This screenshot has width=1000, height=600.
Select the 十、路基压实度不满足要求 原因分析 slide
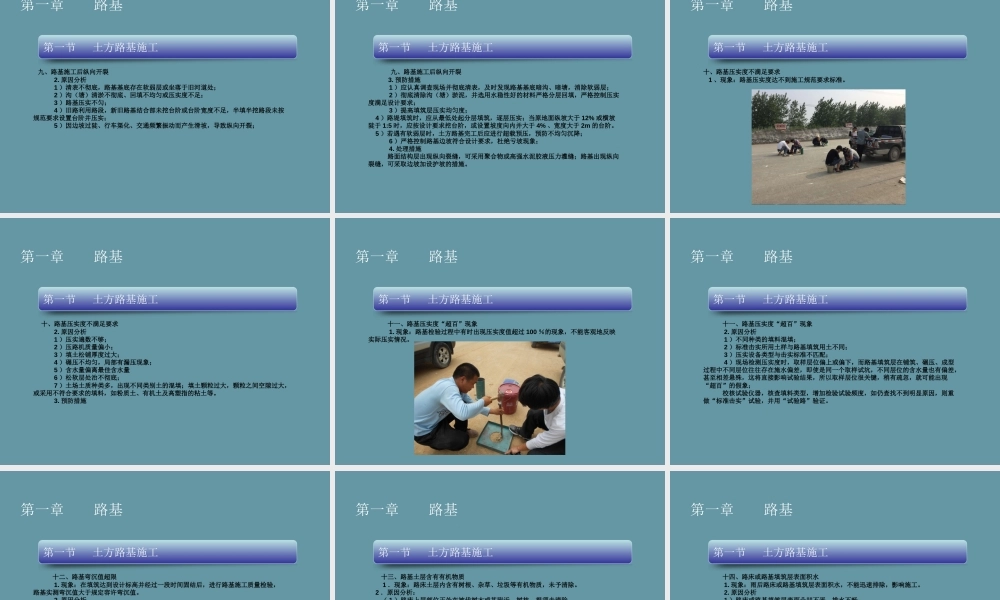point(165,341)
